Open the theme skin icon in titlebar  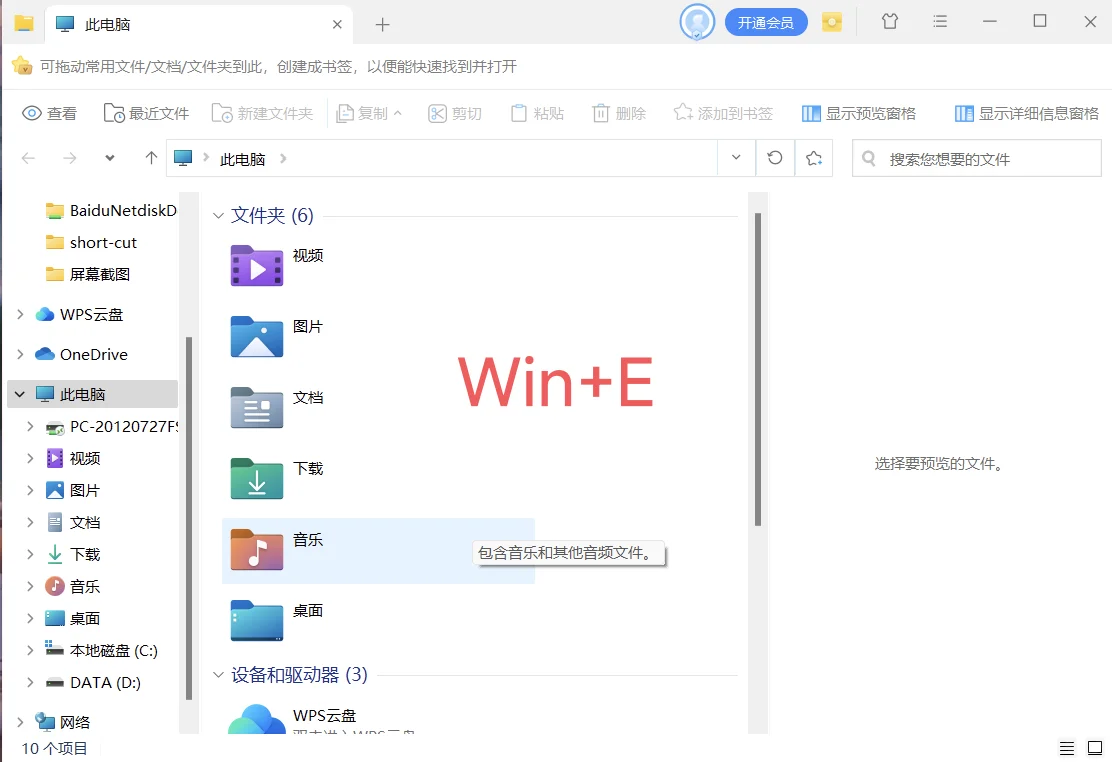(x=889, y=21)
